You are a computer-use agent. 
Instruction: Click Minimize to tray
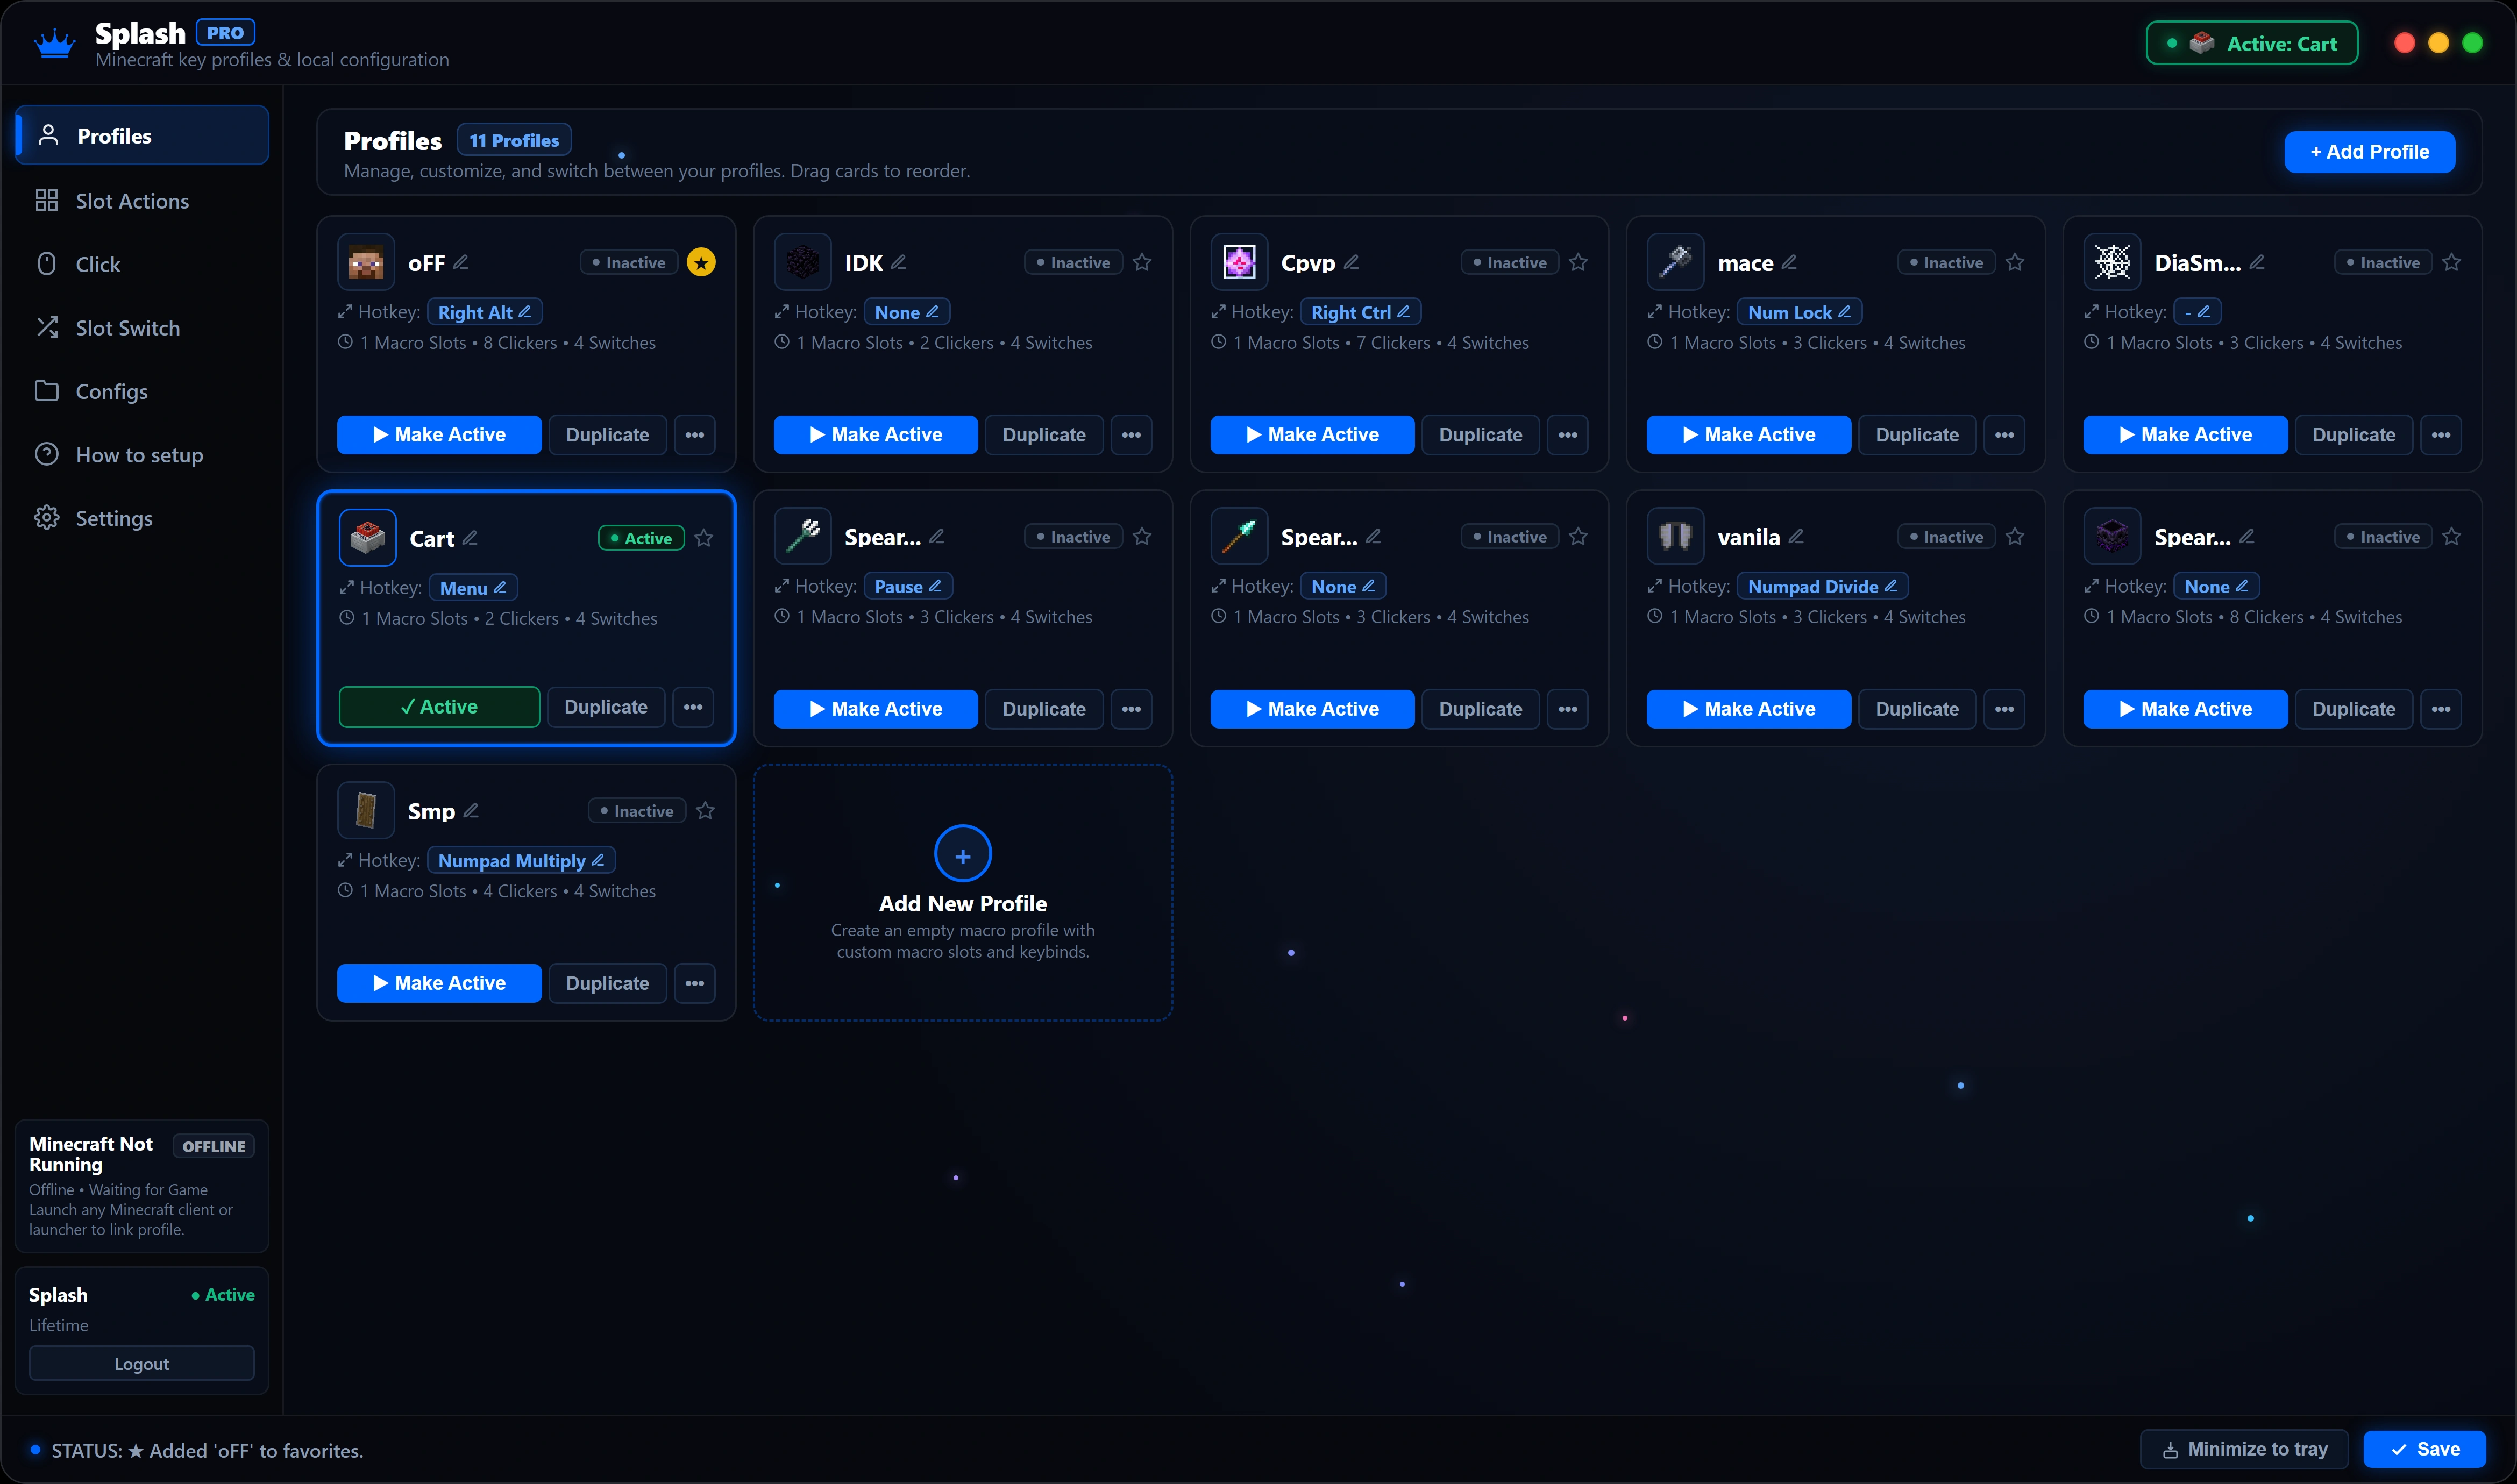pos(2245,1449)
